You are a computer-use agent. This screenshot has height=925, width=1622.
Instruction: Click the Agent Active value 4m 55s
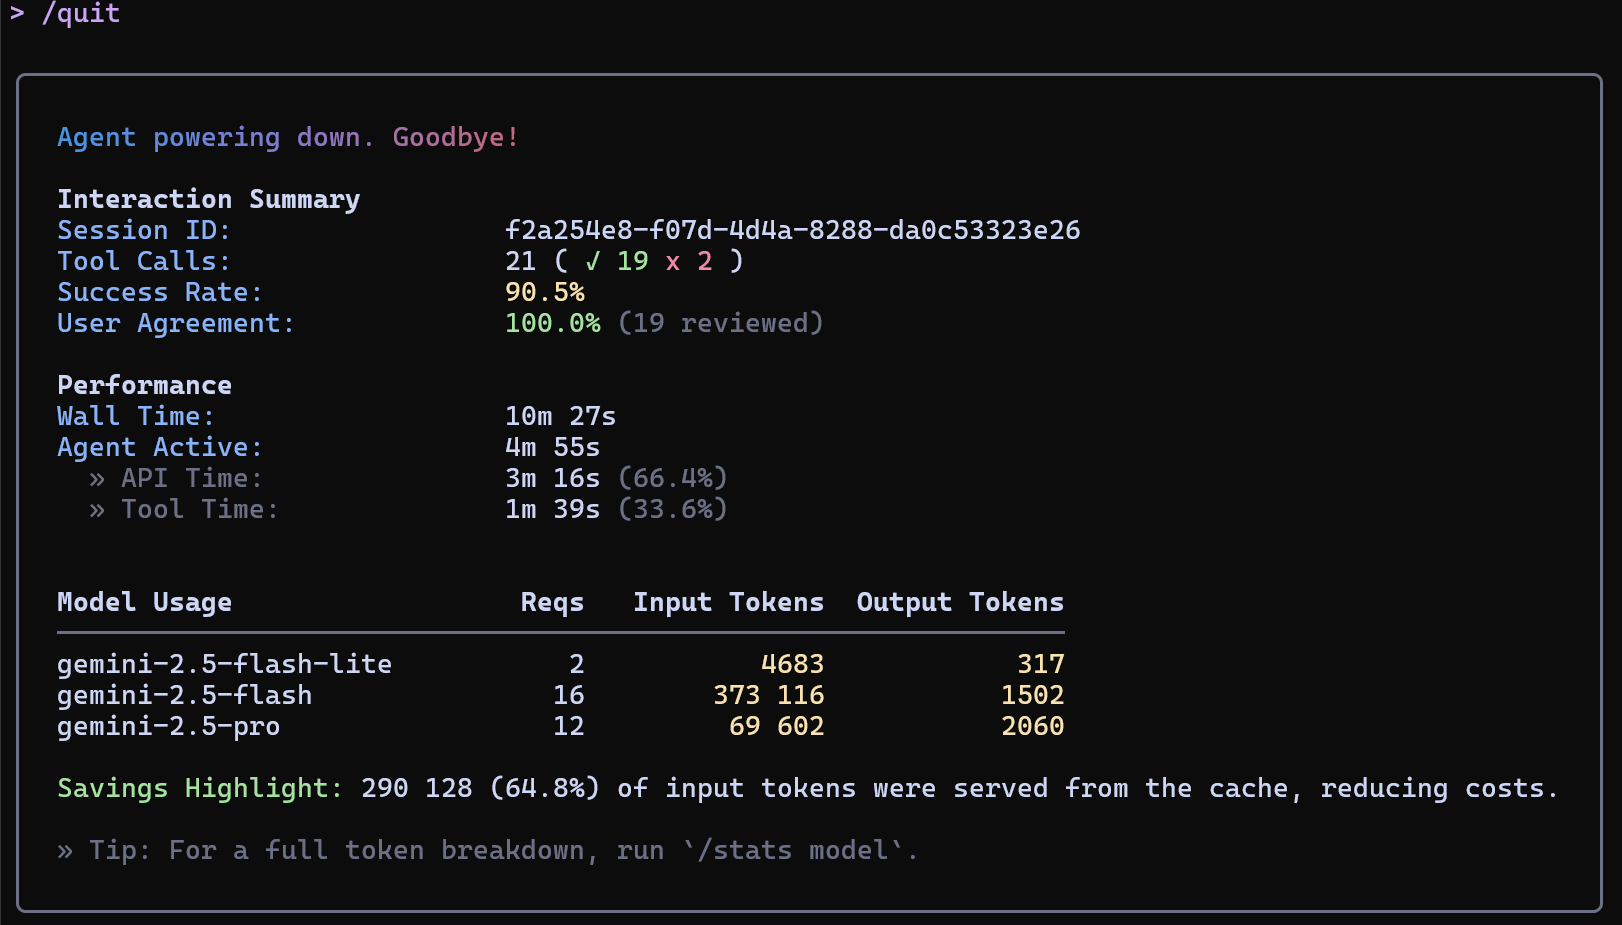click(552, 448)
